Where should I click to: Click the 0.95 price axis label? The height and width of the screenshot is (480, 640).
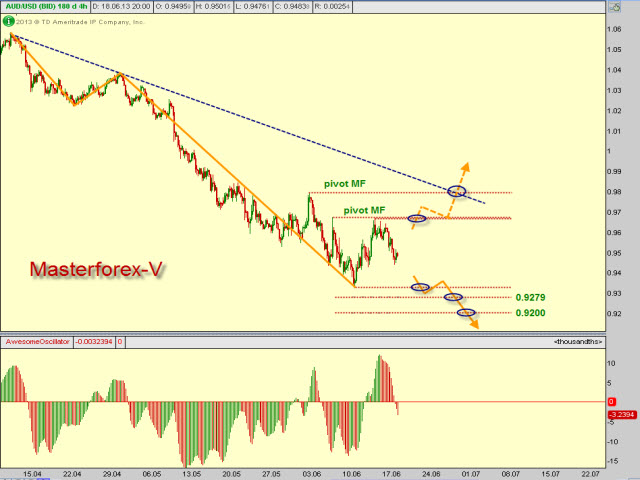tap(614, 253)
